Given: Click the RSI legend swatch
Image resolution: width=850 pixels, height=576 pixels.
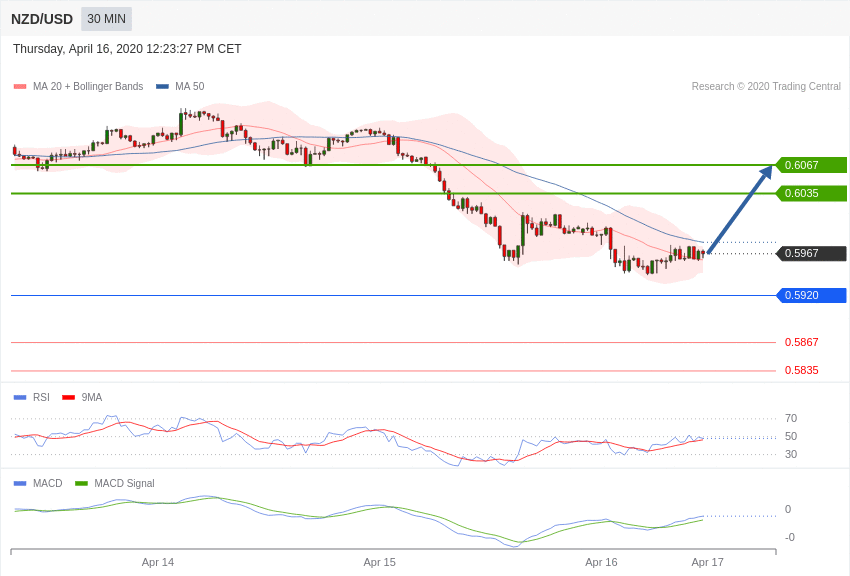Looking at the screenshot, I should tap(20, 397).
